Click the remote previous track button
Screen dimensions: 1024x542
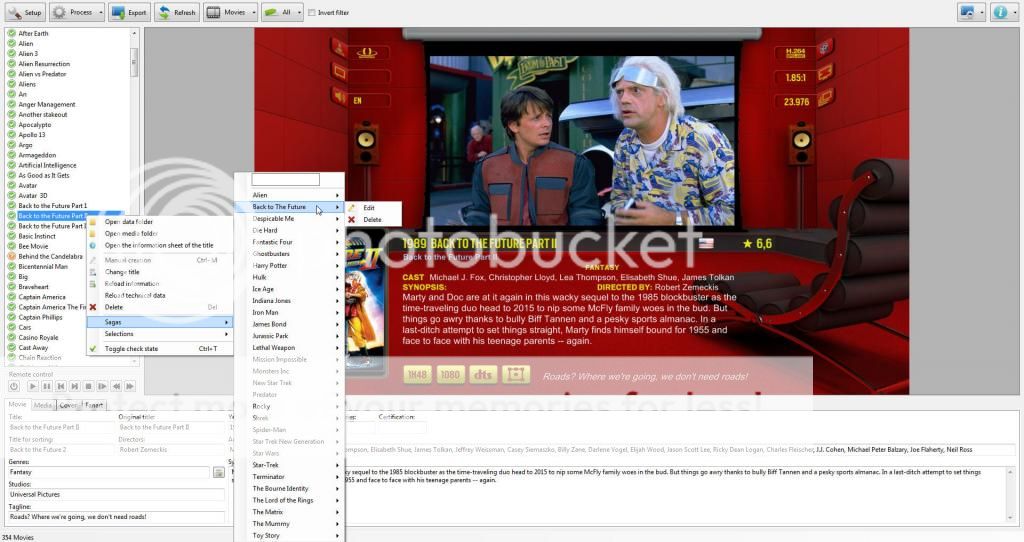pyautogui.click(x=61, y=387)
